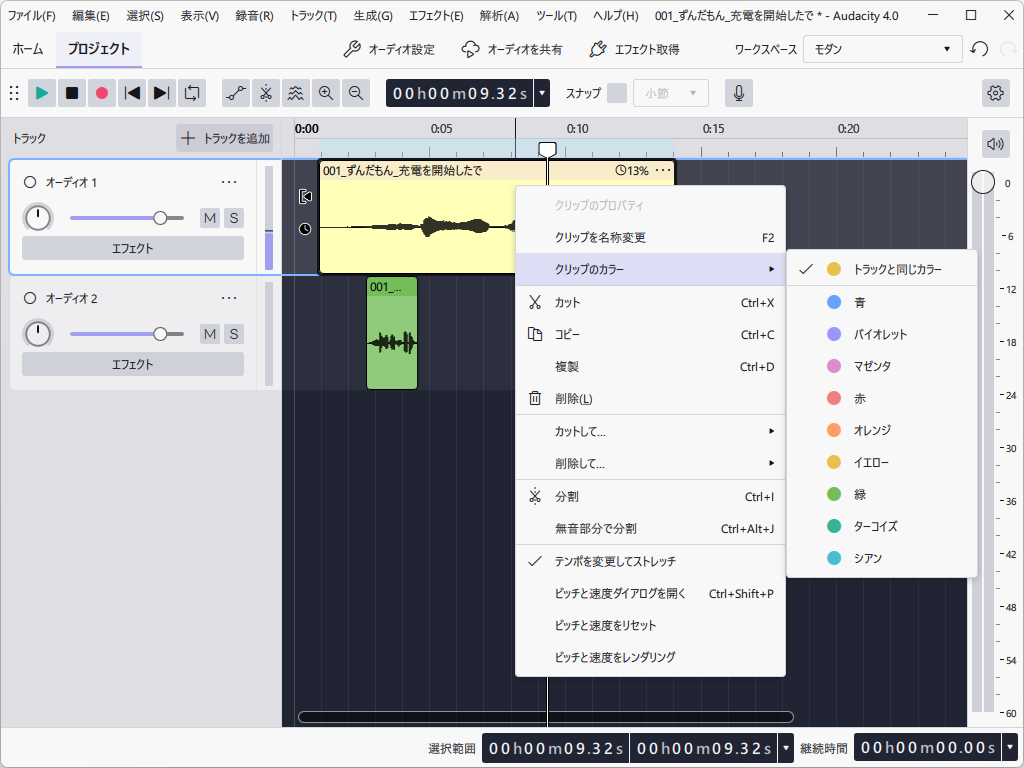This screenshot has height=768, width=1024.
Task: Solo the オーディオ 2 track with S
Action: tap(234, 334)
